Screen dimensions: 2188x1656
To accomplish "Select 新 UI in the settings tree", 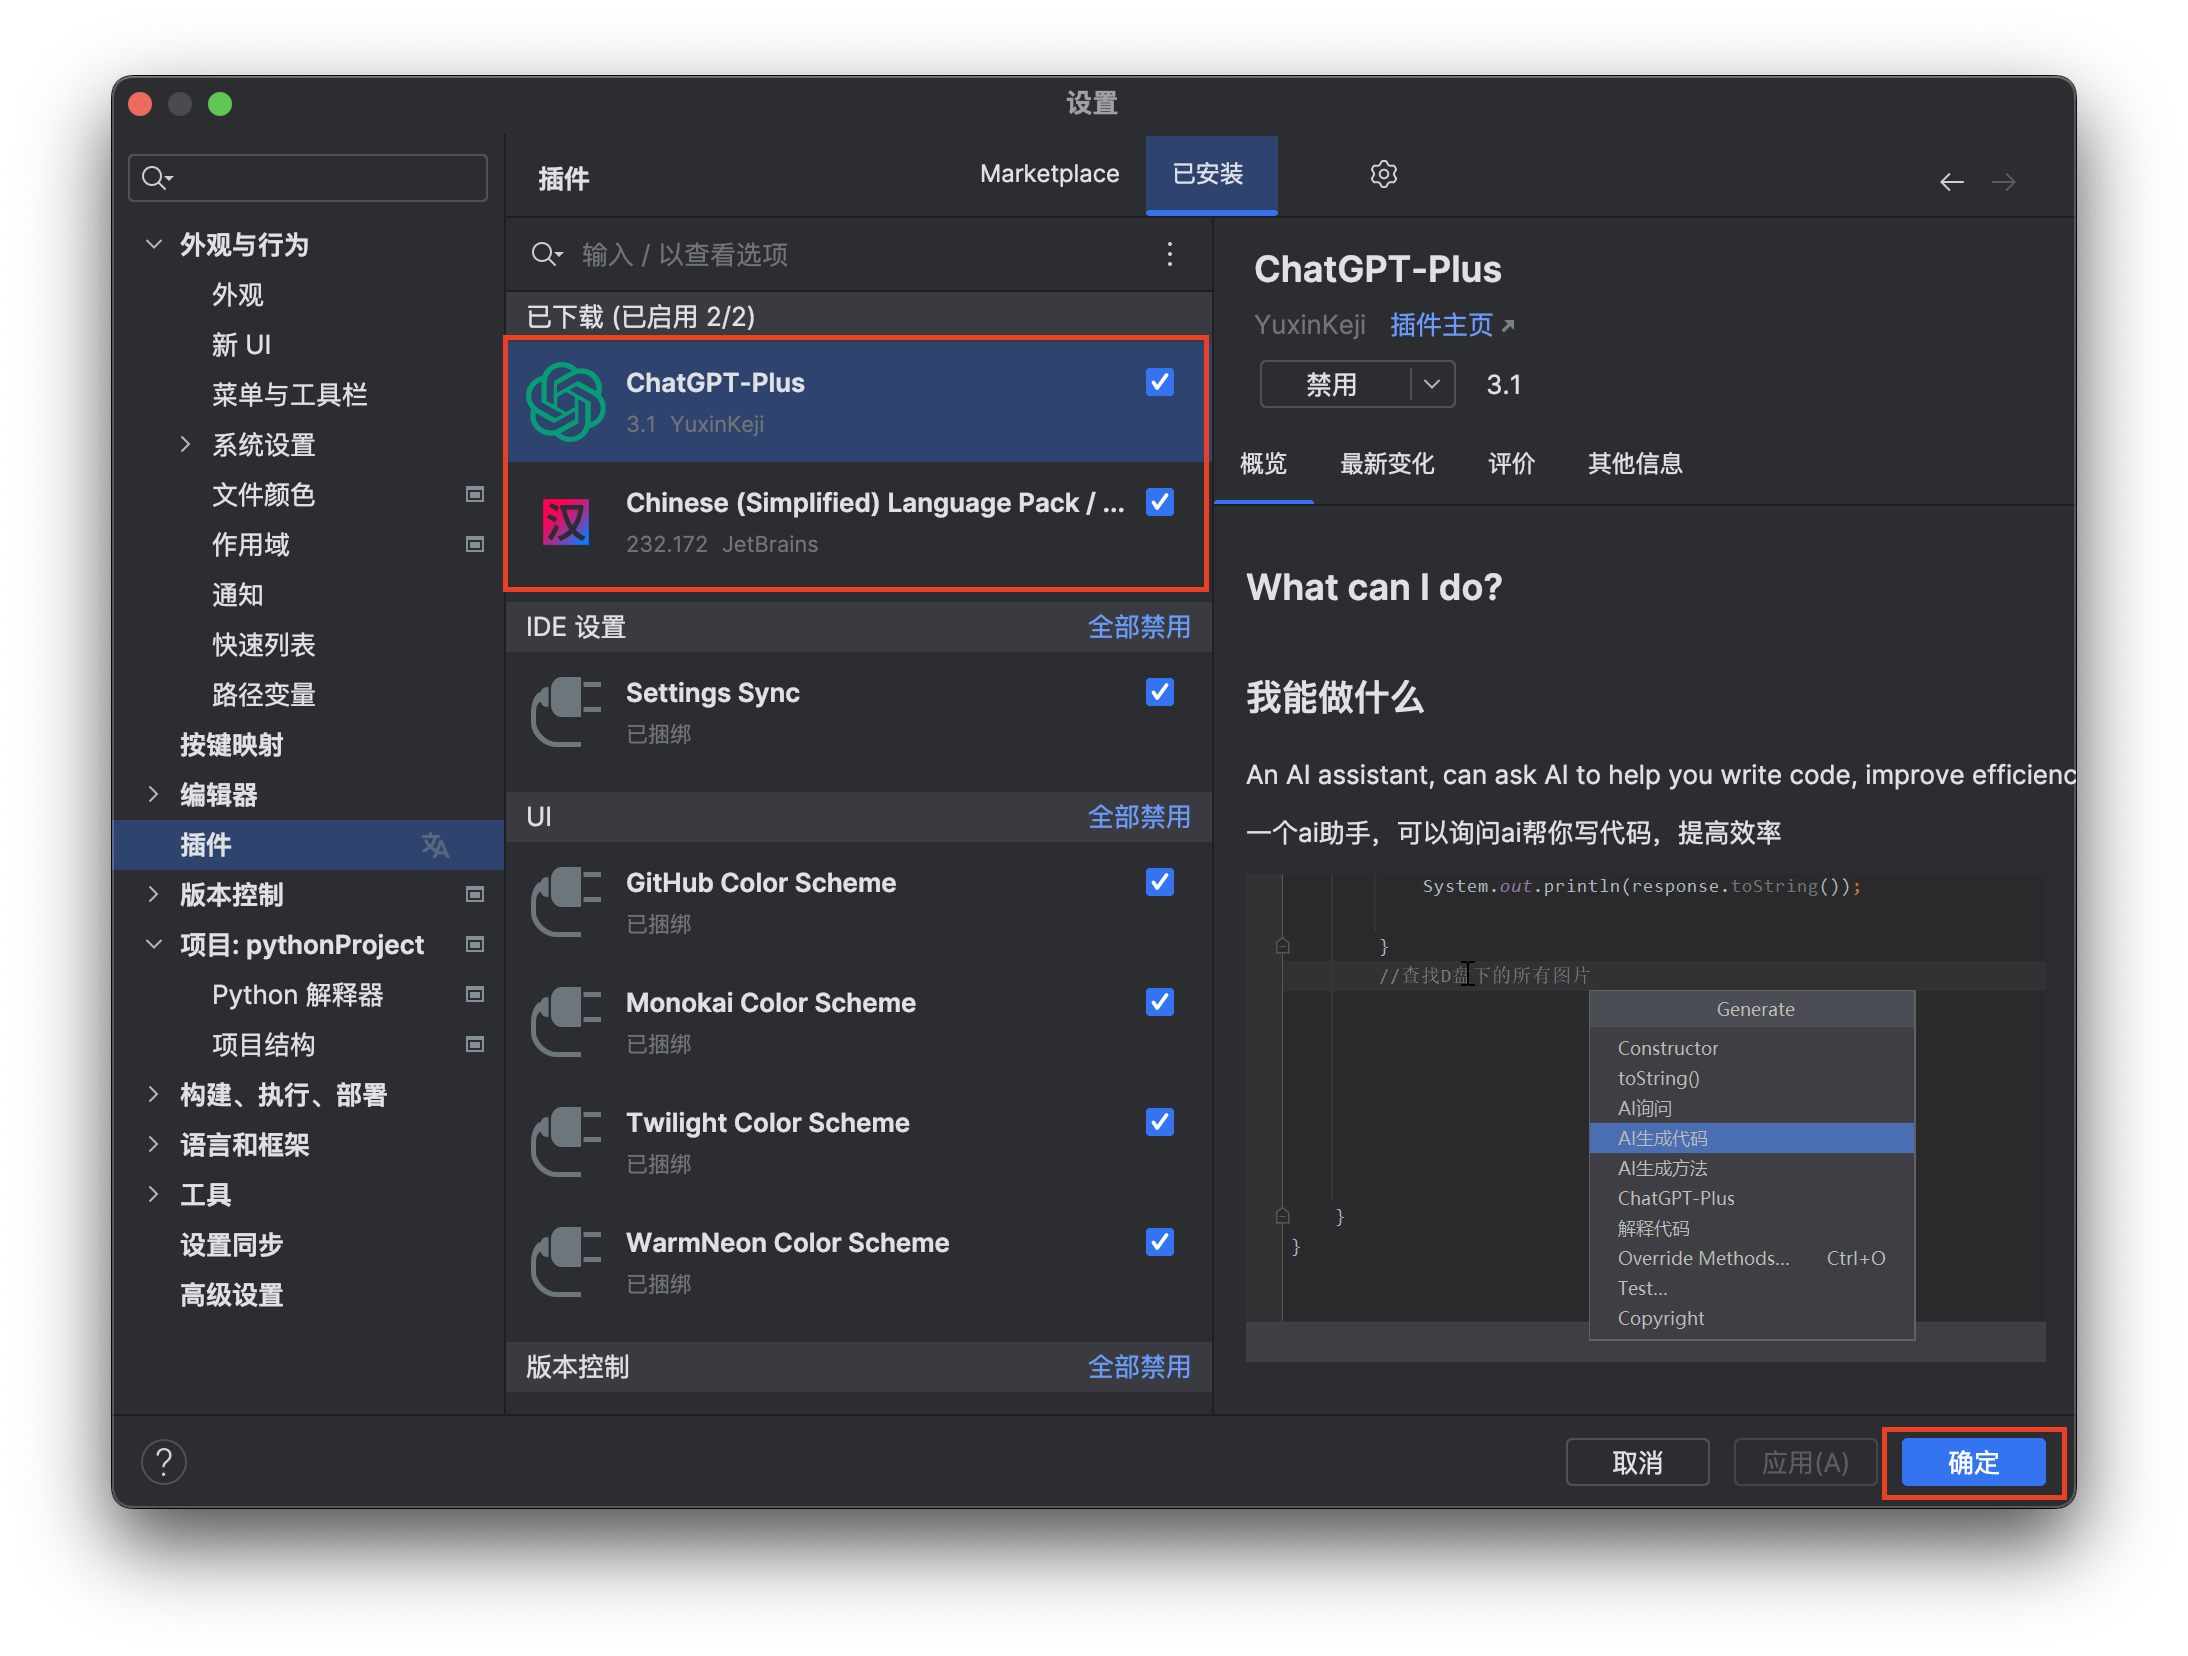I will [x=241, y=344].
